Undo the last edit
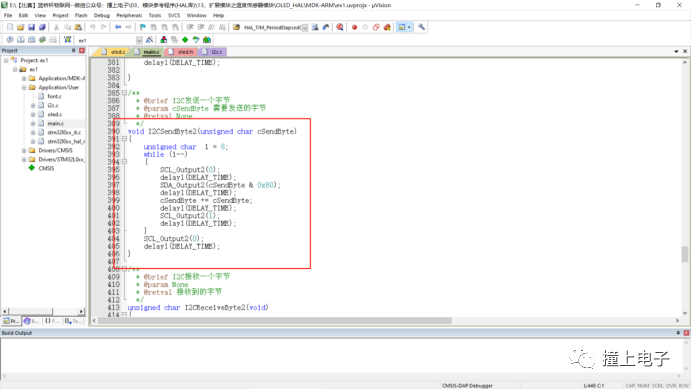 (x=93, y=27)
